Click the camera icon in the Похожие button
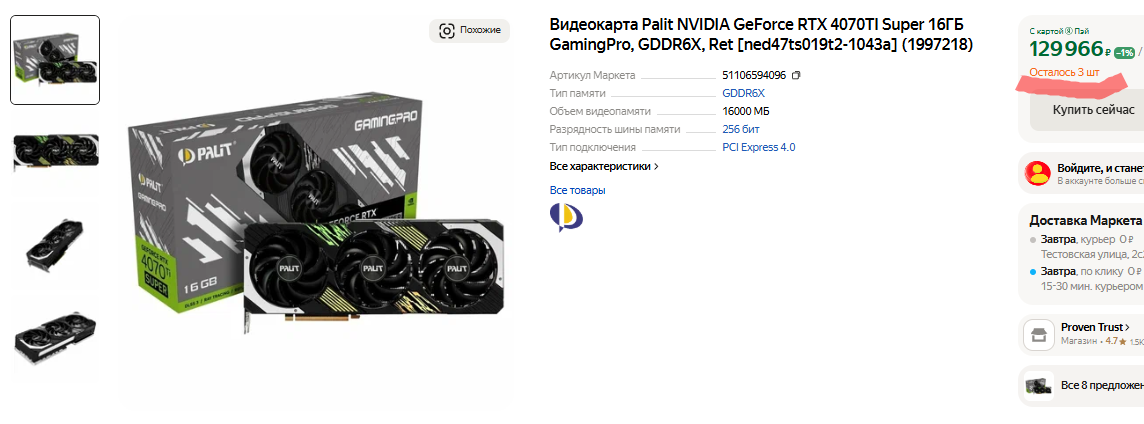Image resolution: width=1144 pixels, height=424 pixels. pos(447,31)
